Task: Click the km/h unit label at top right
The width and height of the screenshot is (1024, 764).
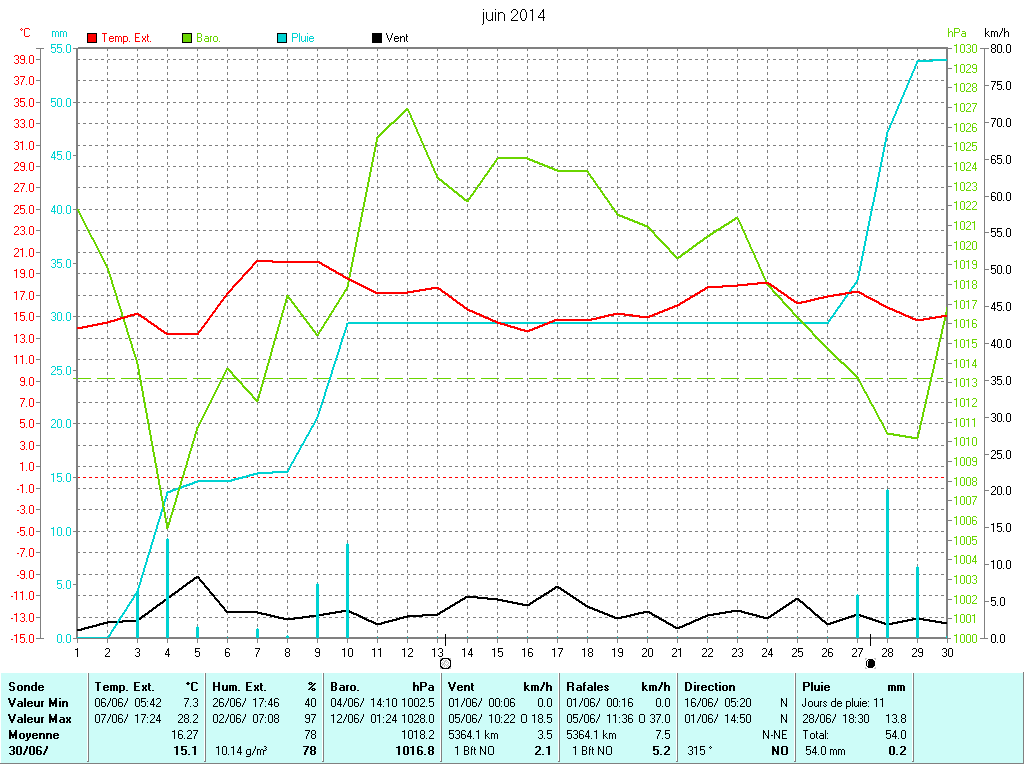Action: click(997, 33)
